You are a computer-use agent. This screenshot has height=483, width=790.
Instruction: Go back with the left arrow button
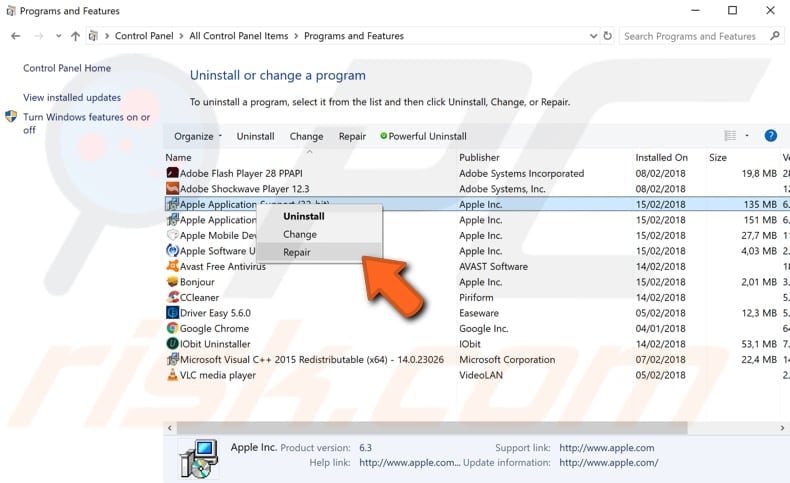pos(16,36)
